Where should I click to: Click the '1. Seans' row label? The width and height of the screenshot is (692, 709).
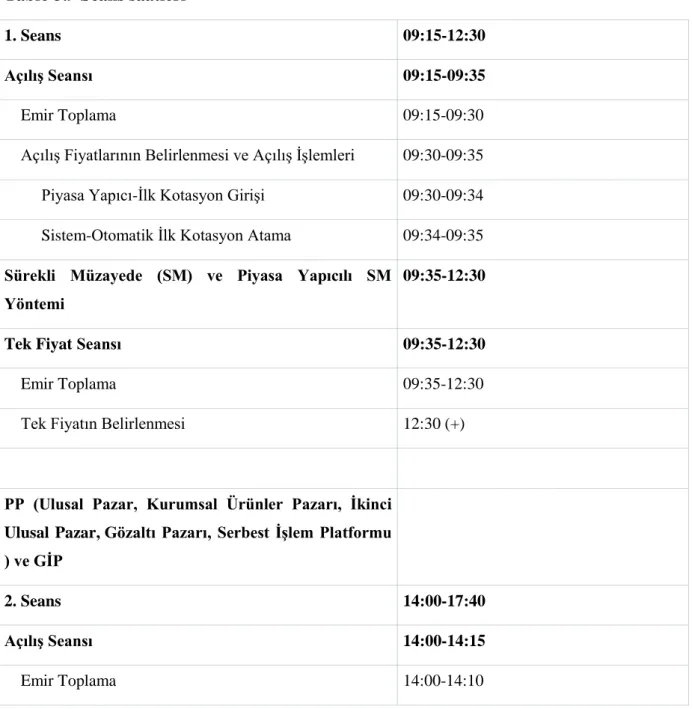click(33, 35)
